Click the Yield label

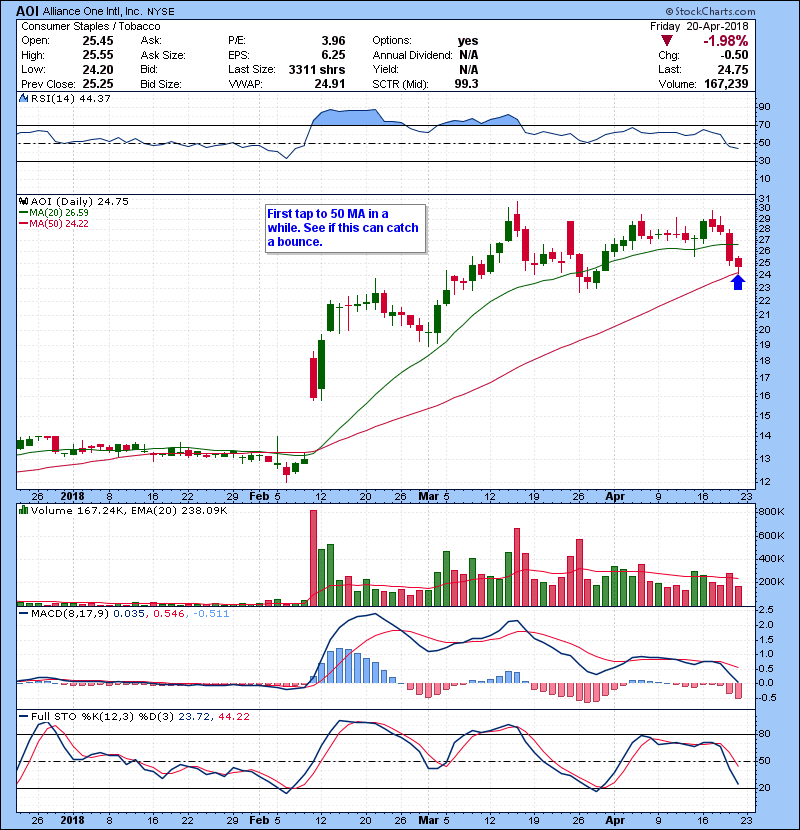click(385, 69)
